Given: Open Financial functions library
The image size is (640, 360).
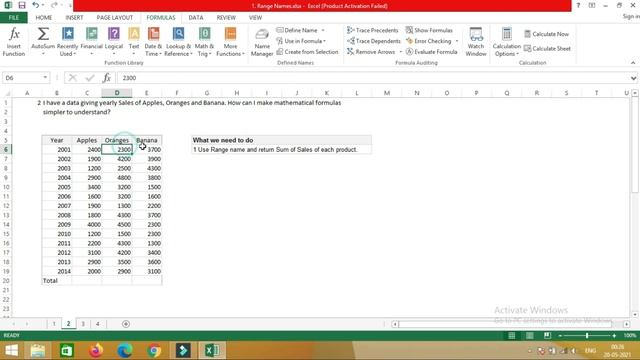Looking at the screenshot, I should tap(91, 42).
